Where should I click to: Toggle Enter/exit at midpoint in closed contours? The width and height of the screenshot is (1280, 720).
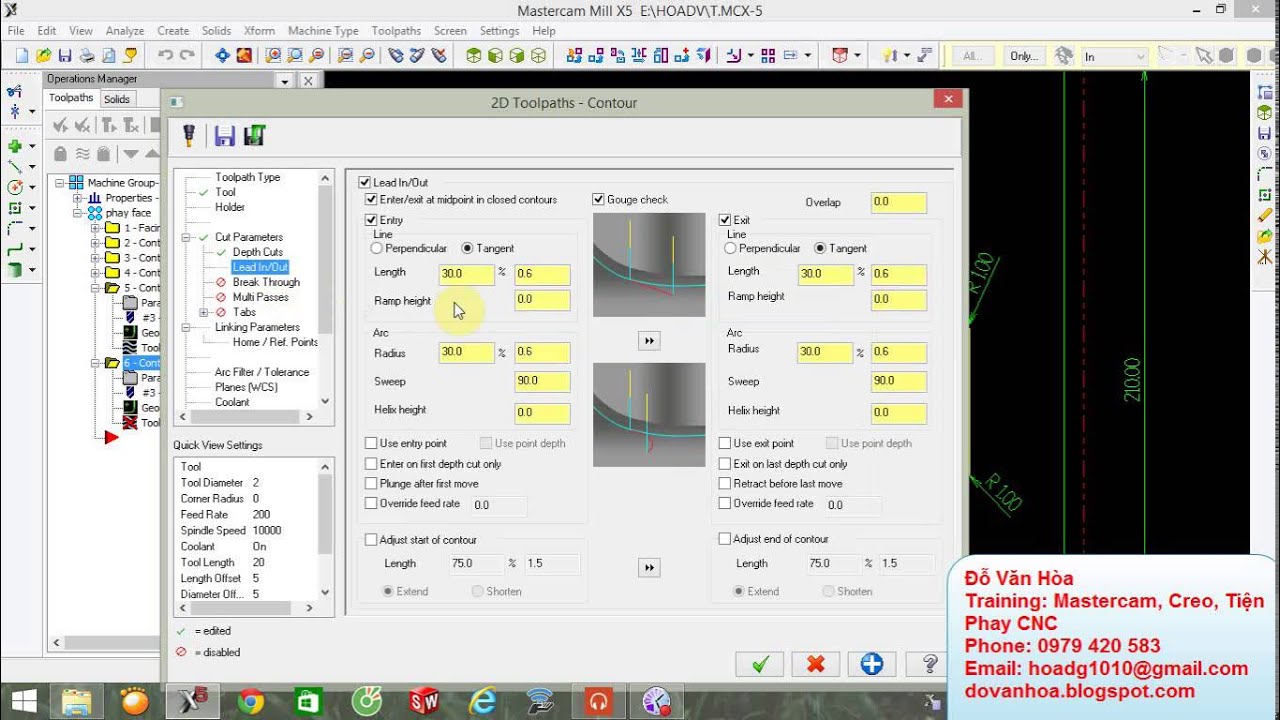pyautogui.click(x=372, y=200)
